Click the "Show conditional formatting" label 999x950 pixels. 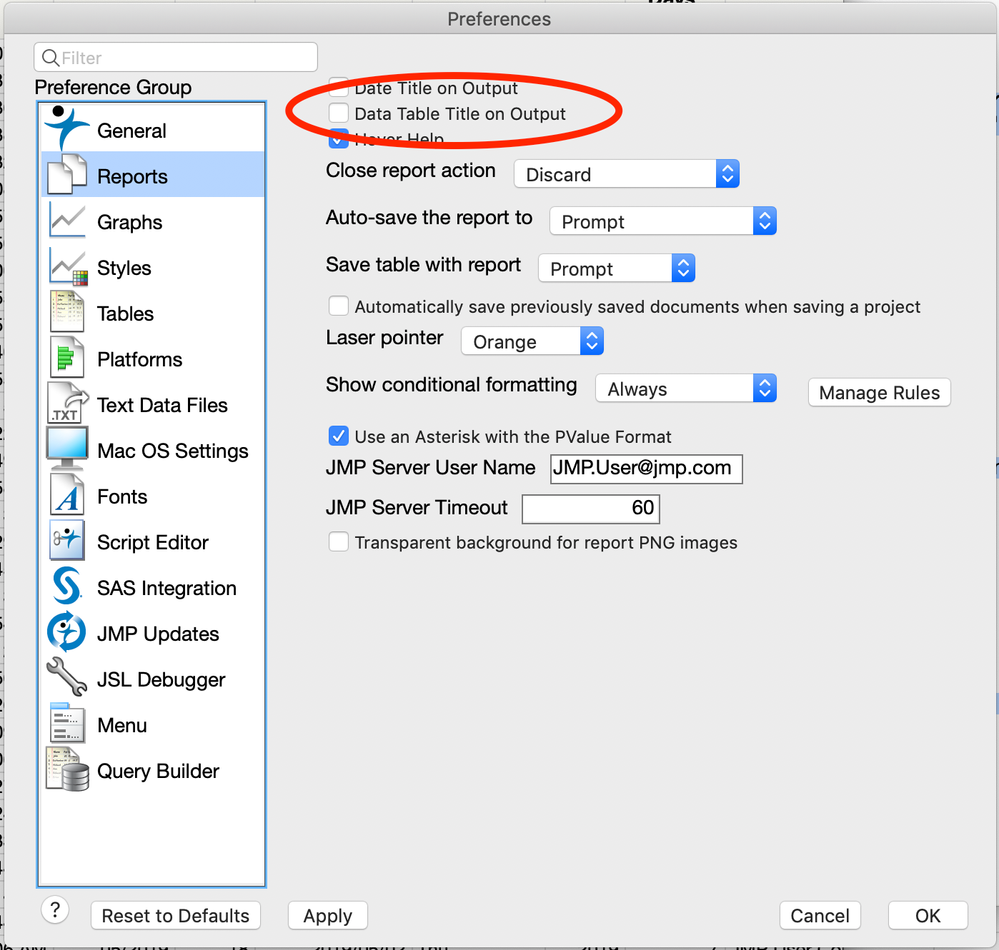click(451, 385)
